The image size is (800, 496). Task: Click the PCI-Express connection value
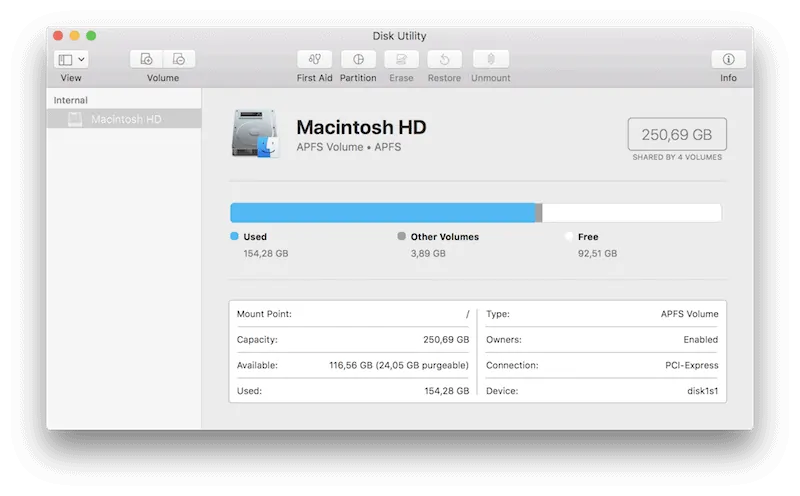691,365
